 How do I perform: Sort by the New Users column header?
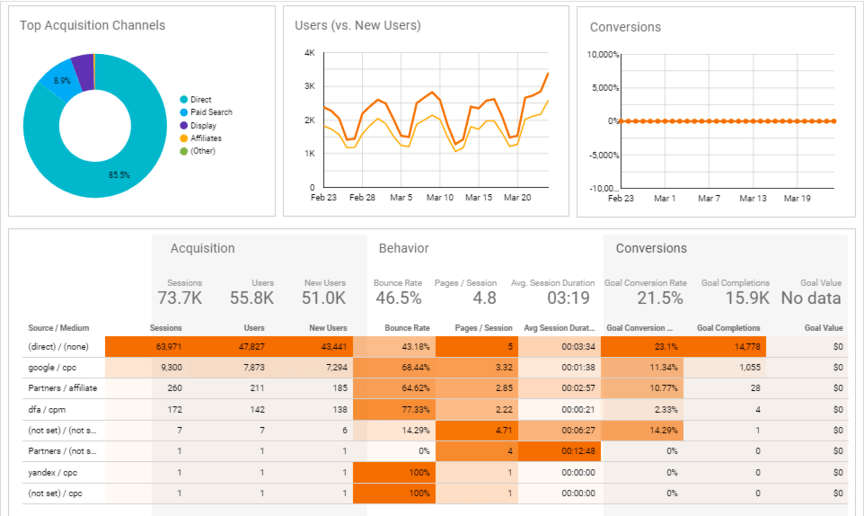pos(327,327)
